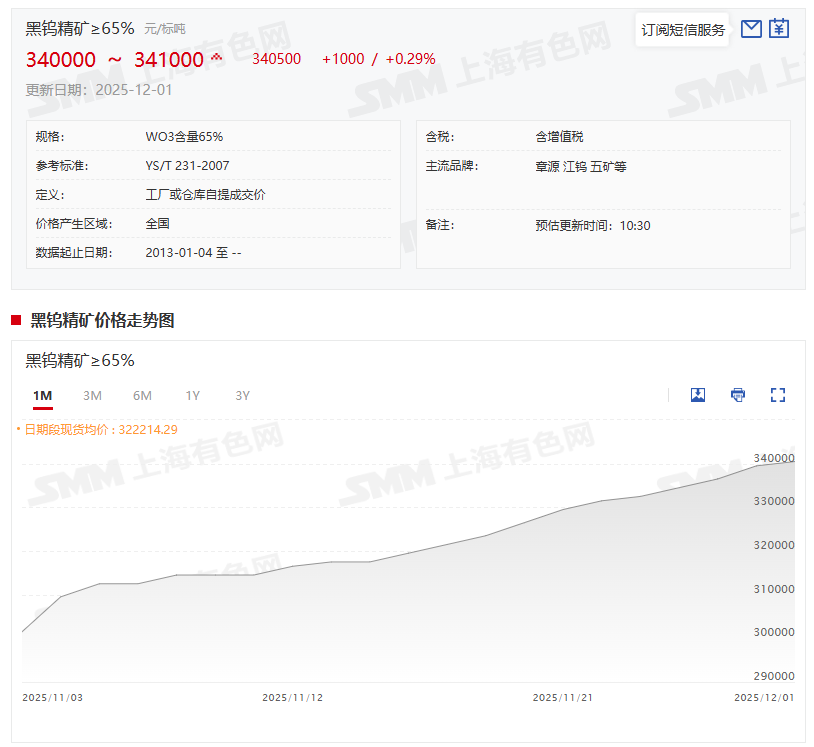Click the yen calendar price alert icon
Screen dimensions: 814x747
(x=779, y=29)
